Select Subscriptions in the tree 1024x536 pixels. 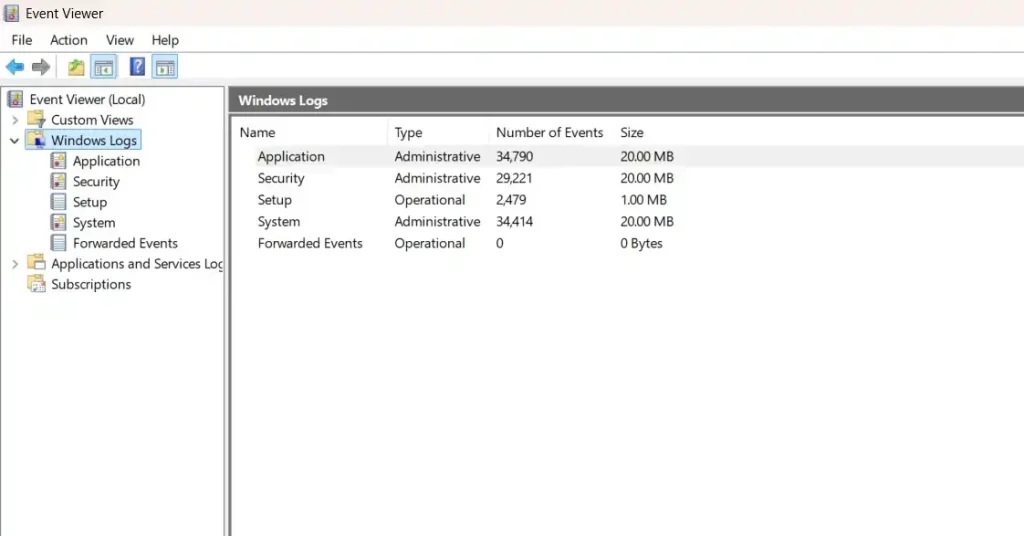click(x=91, y=284)
